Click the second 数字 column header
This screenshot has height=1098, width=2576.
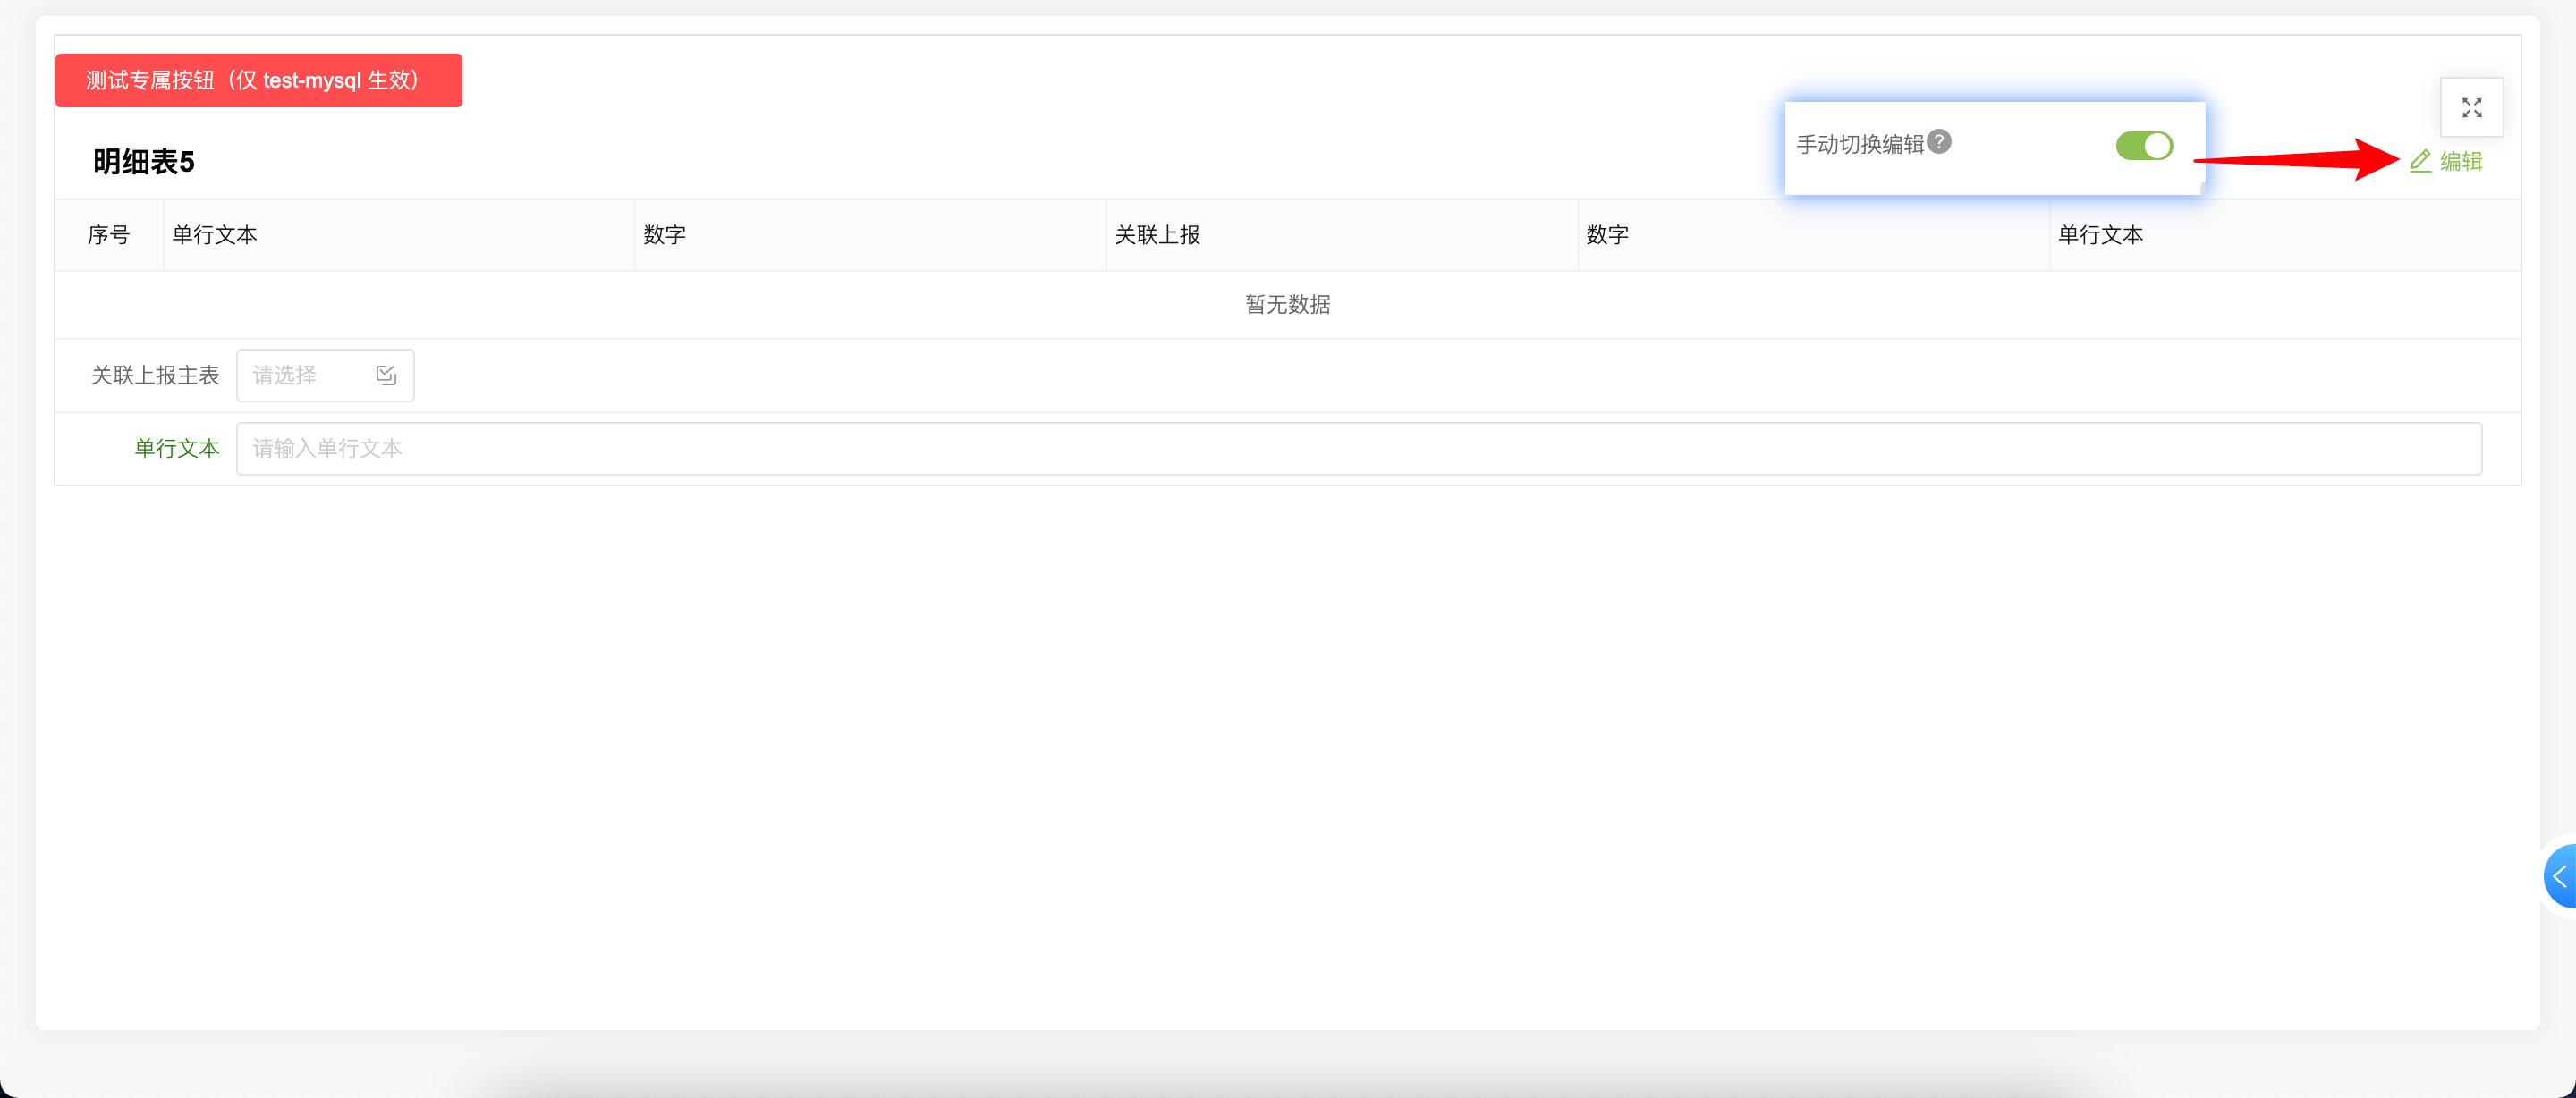click(1814, 235)
